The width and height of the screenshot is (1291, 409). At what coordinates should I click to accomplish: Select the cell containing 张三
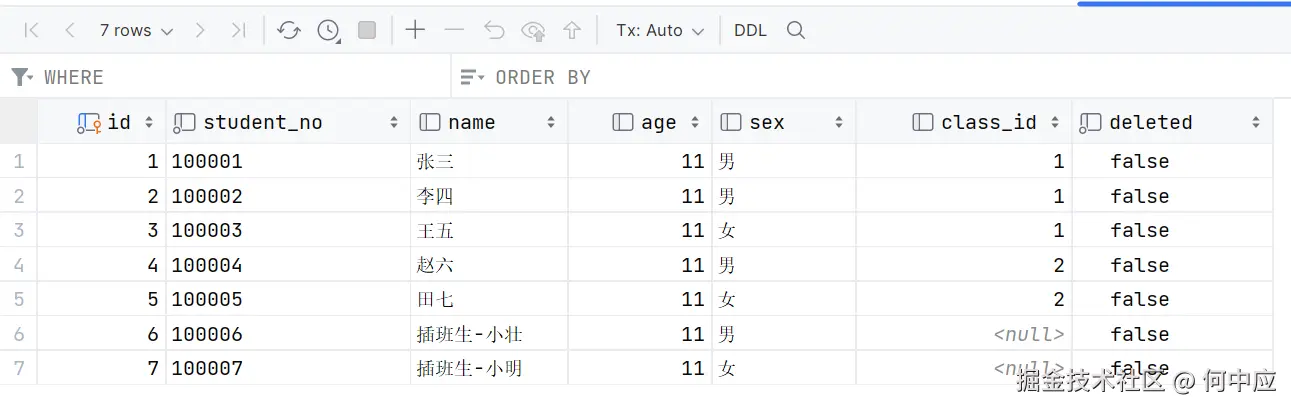[436, 161]
